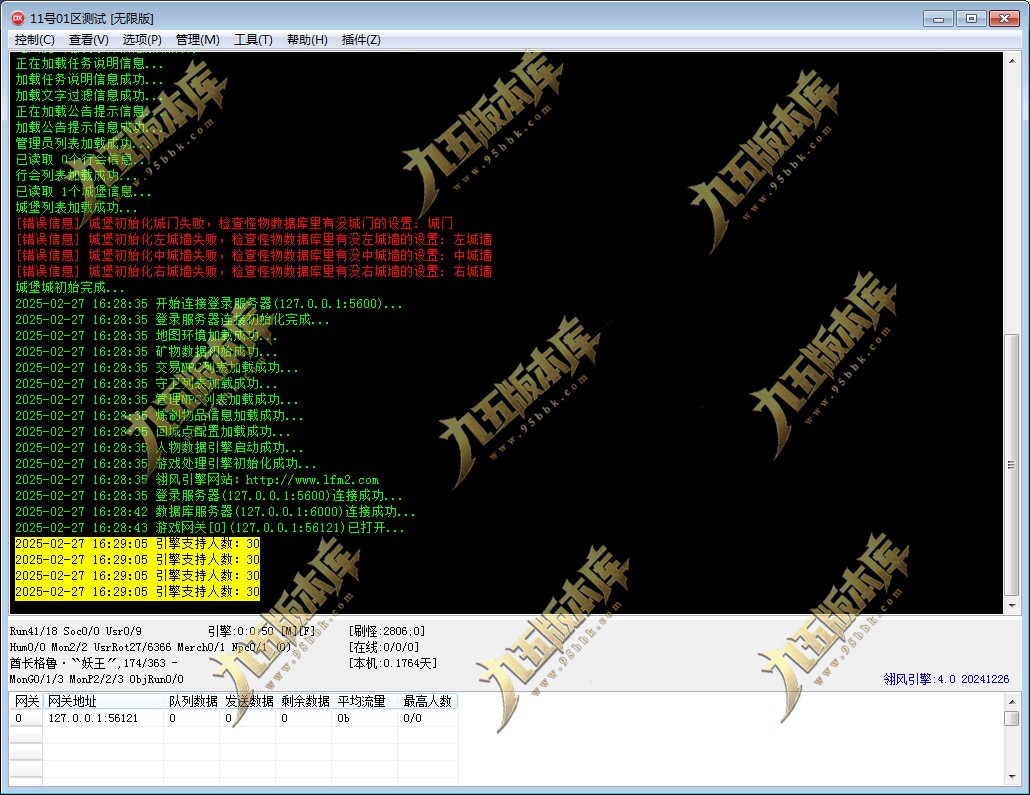This screenshot has width=1030, height=795.
Task: Select the 0/0 max users cell
Action: [428, 718]
